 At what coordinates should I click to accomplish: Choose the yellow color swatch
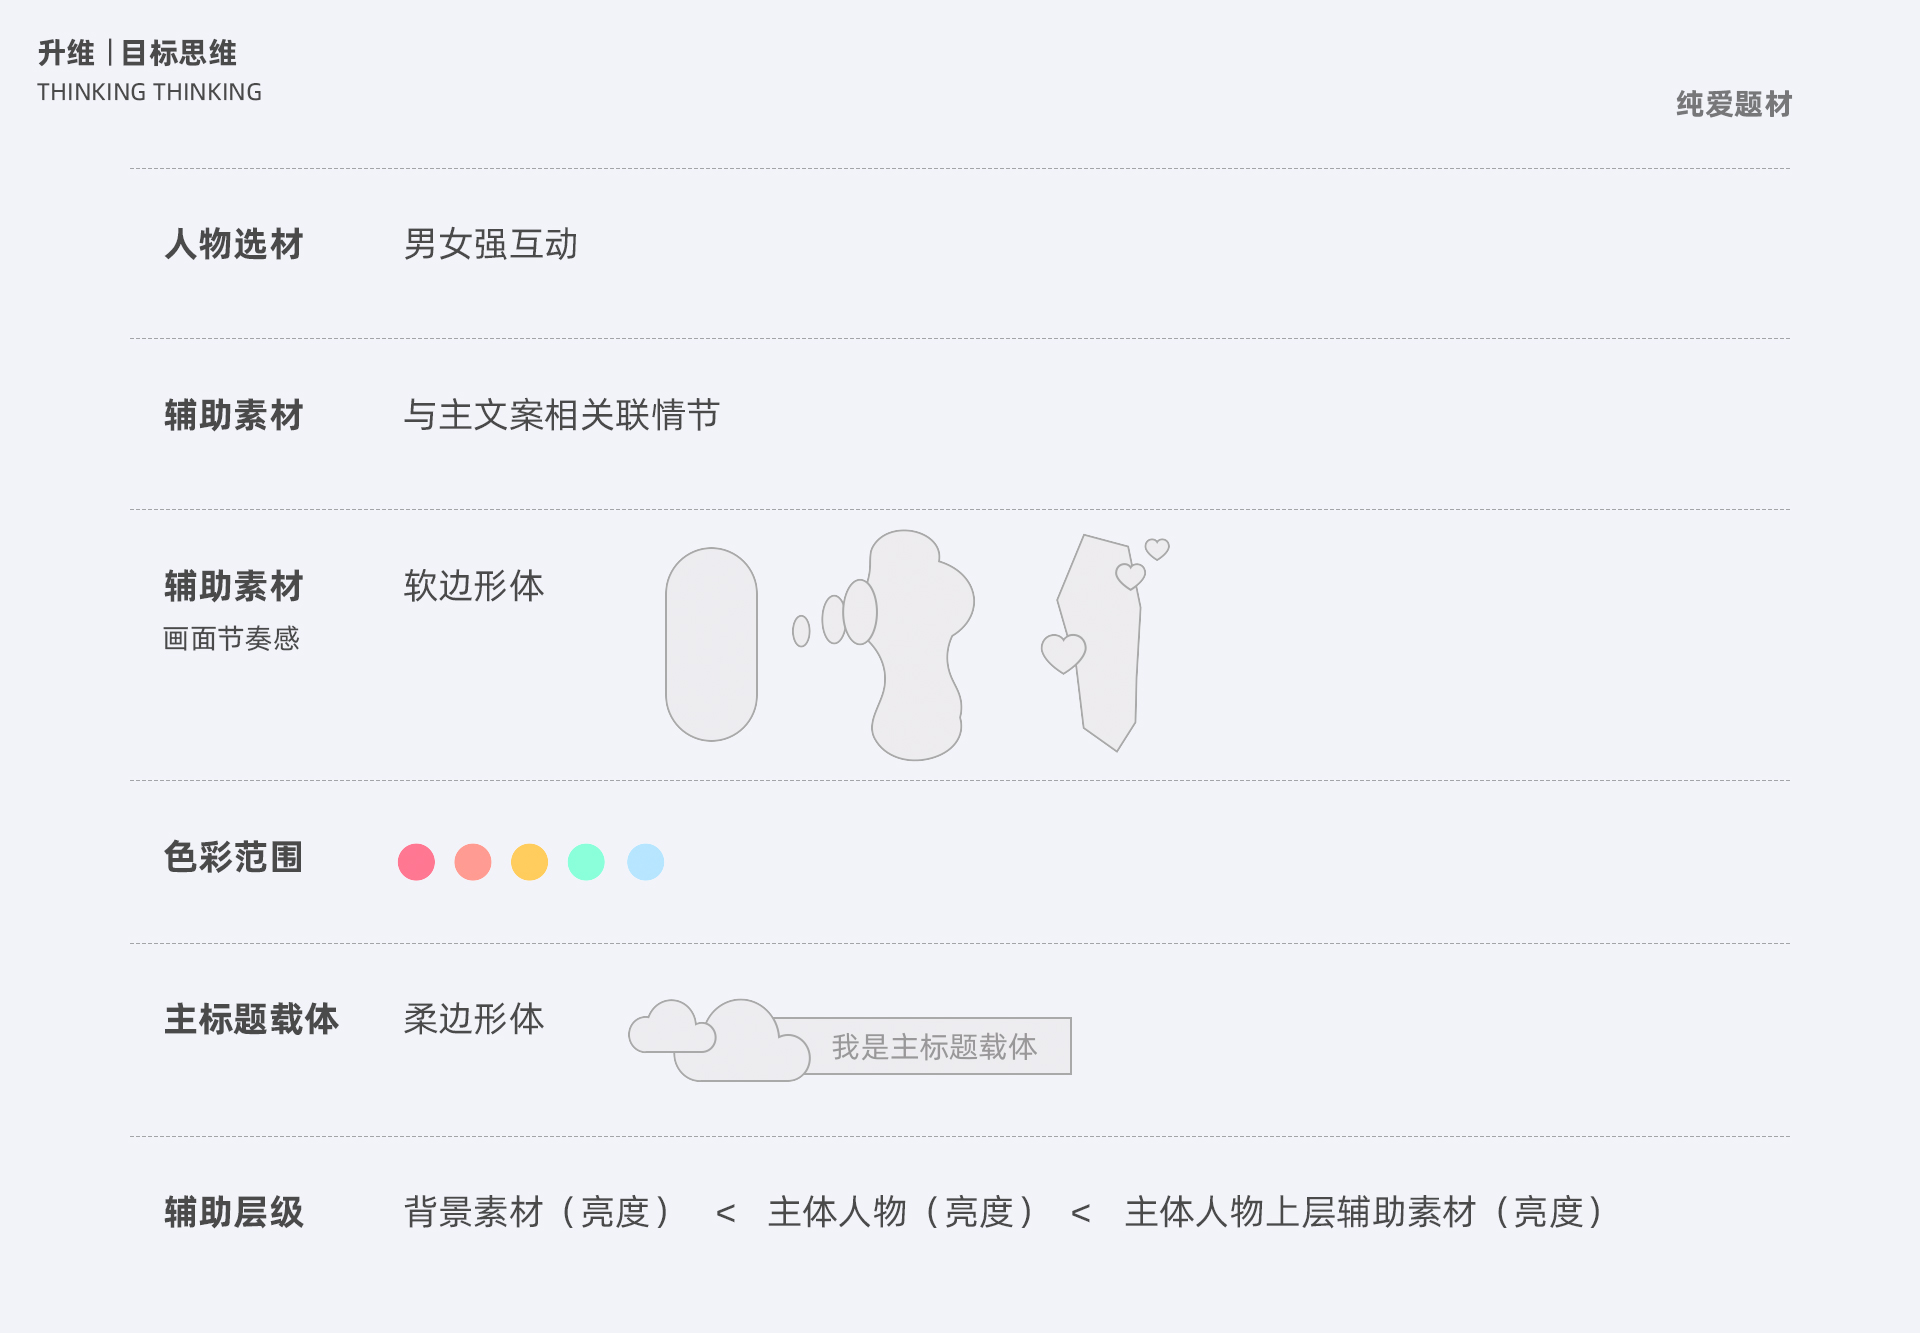pos(529,862)
